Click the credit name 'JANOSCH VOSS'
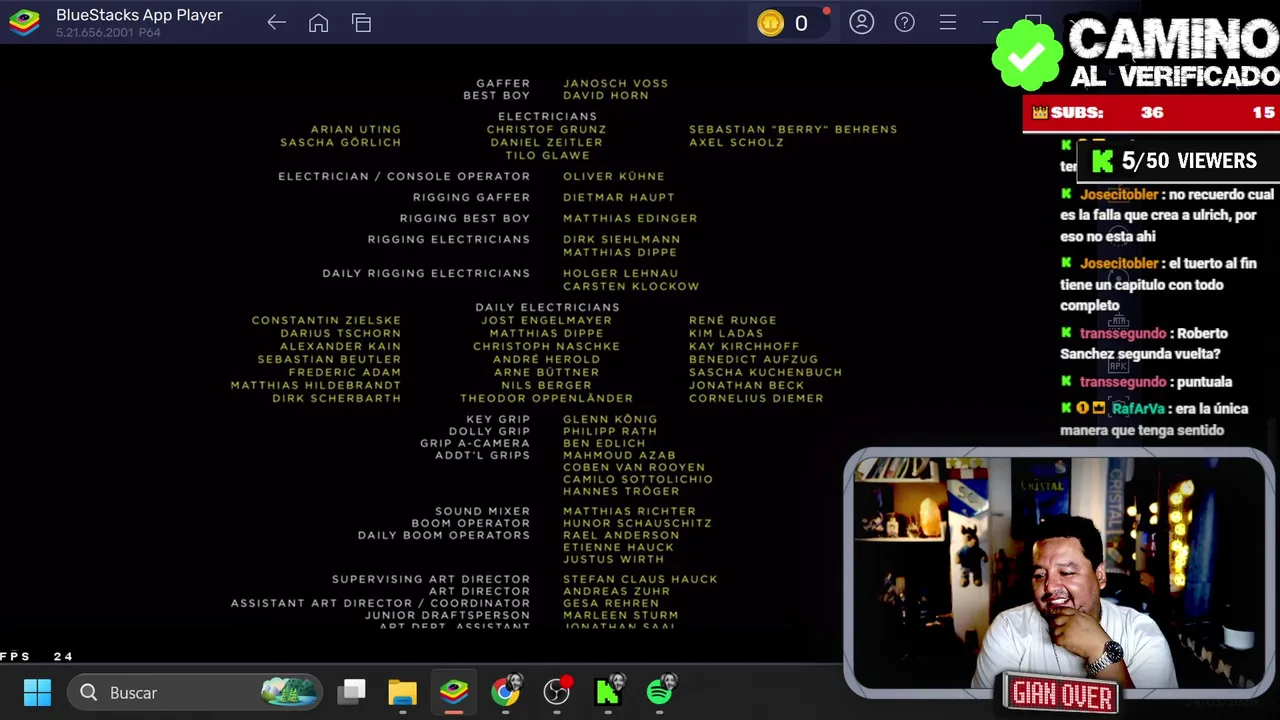 coord(615,83)
